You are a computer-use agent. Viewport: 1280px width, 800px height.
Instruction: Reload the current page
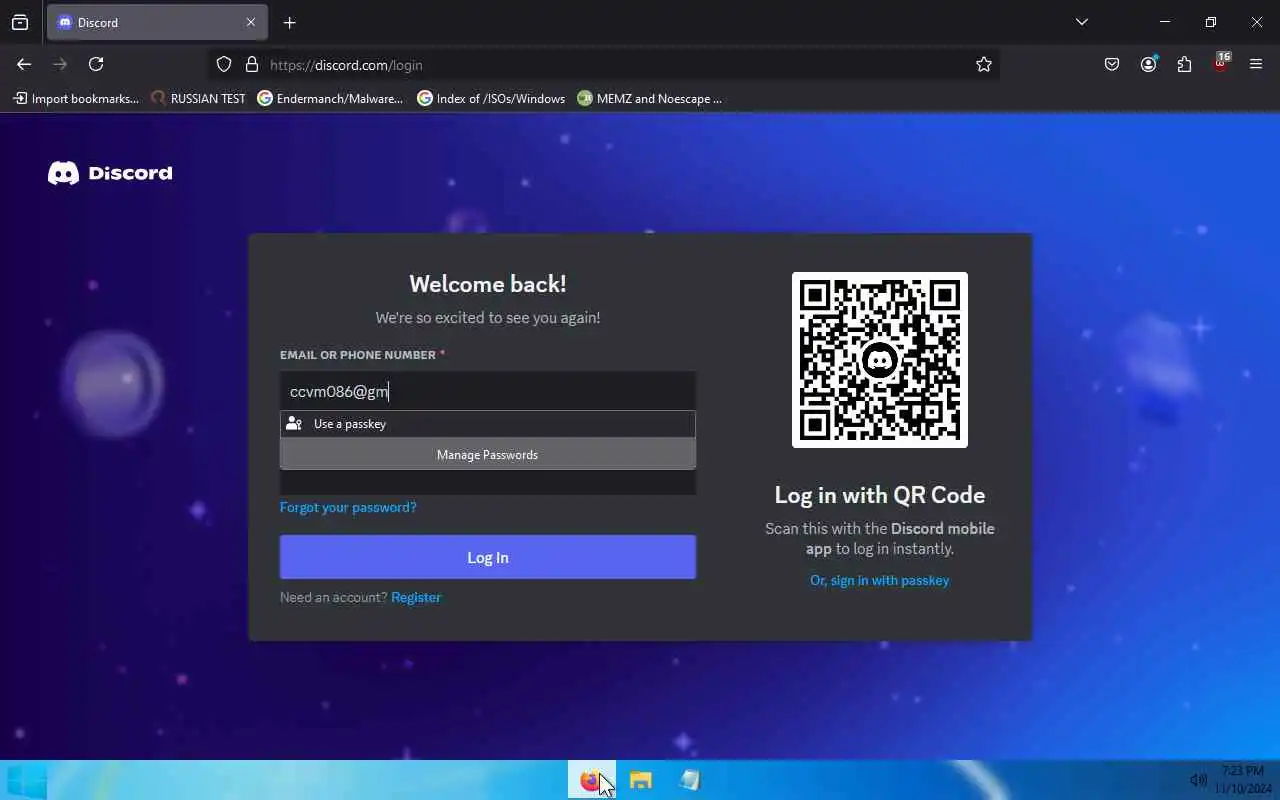pos(96,64)
